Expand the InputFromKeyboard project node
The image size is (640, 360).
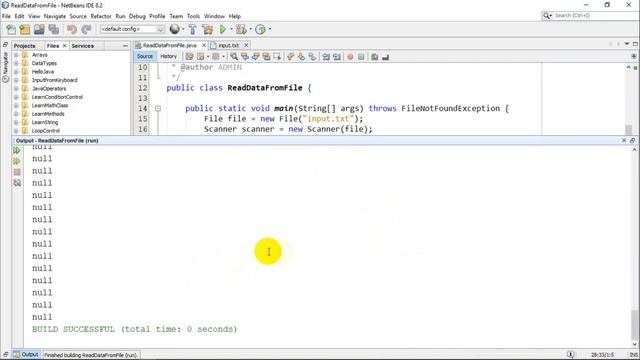pyautogui.click(x=16, y=80)
